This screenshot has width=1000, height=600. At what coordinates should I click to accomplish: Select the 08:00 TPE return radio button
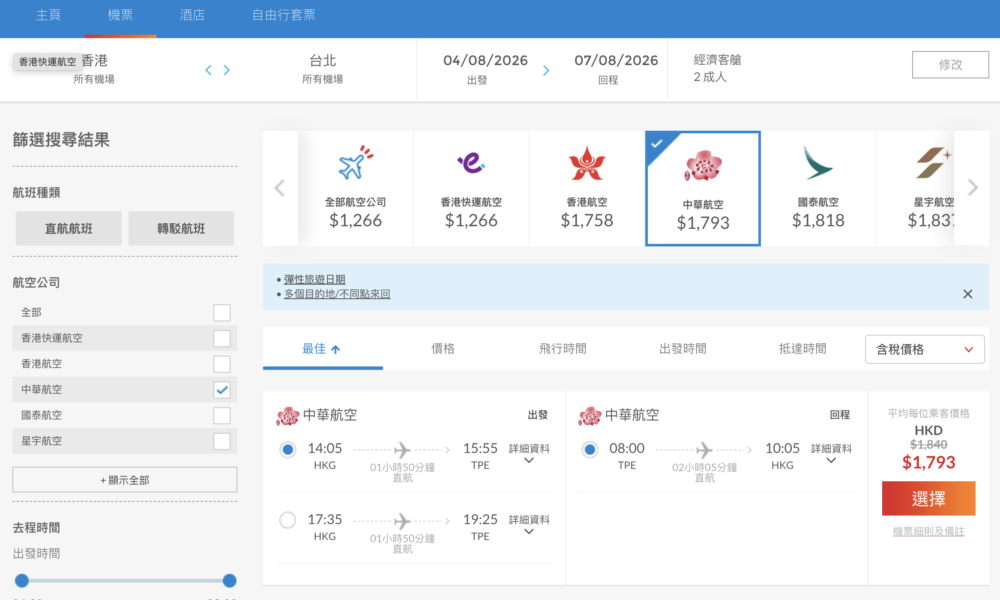point(589,450)
